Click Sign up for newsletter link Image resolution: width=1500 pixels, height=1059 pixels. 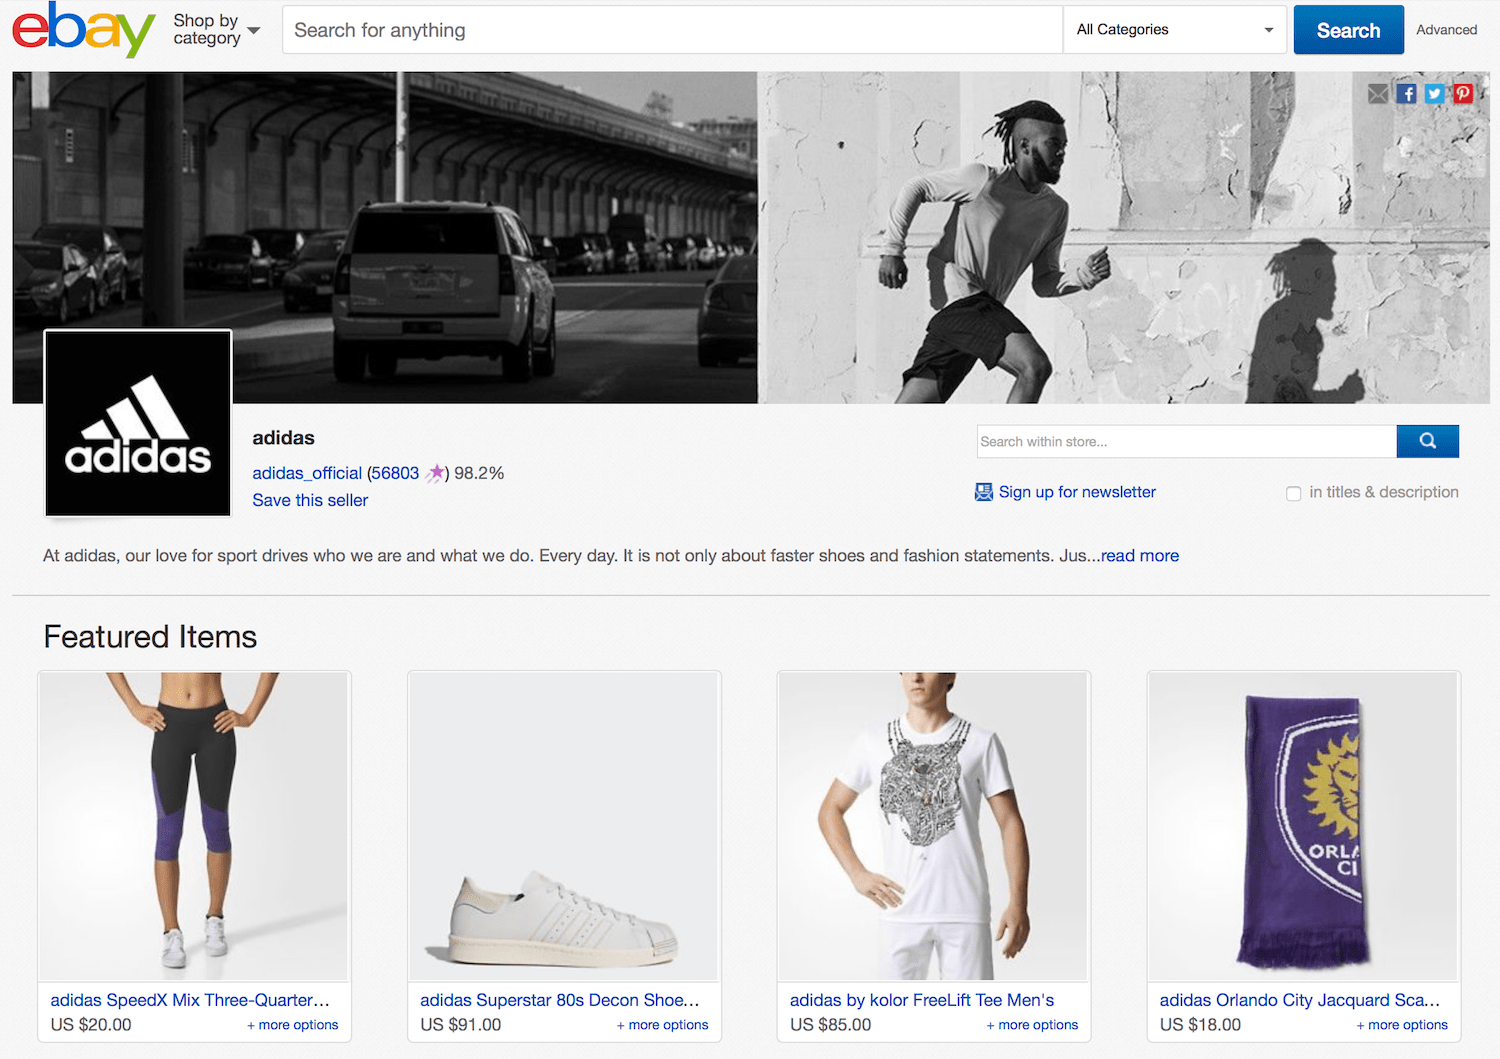coord(1077,492)
